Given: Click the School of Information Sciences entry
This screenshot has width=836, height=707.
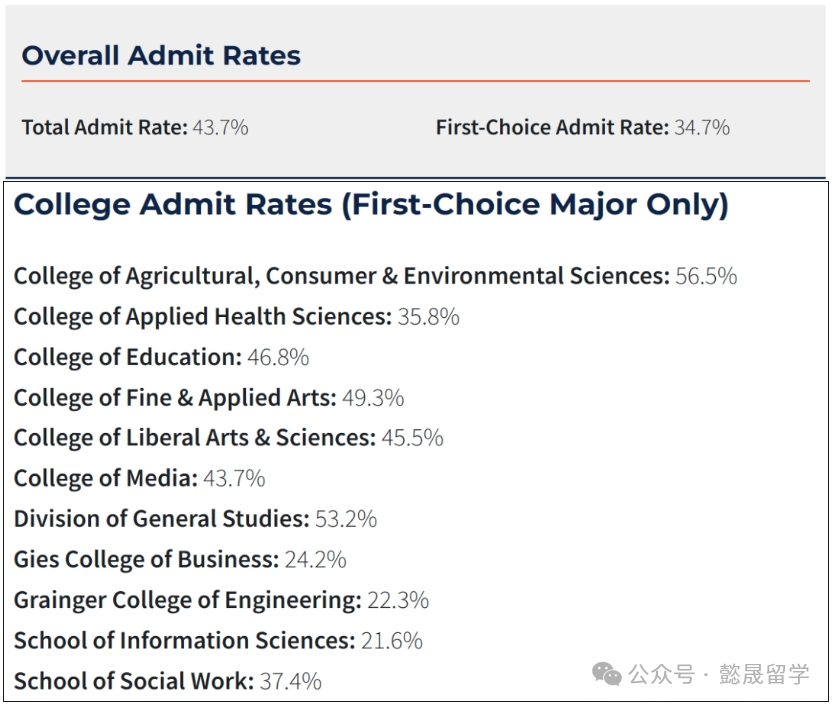Looking at the screenshot, I should pos(184,641).
